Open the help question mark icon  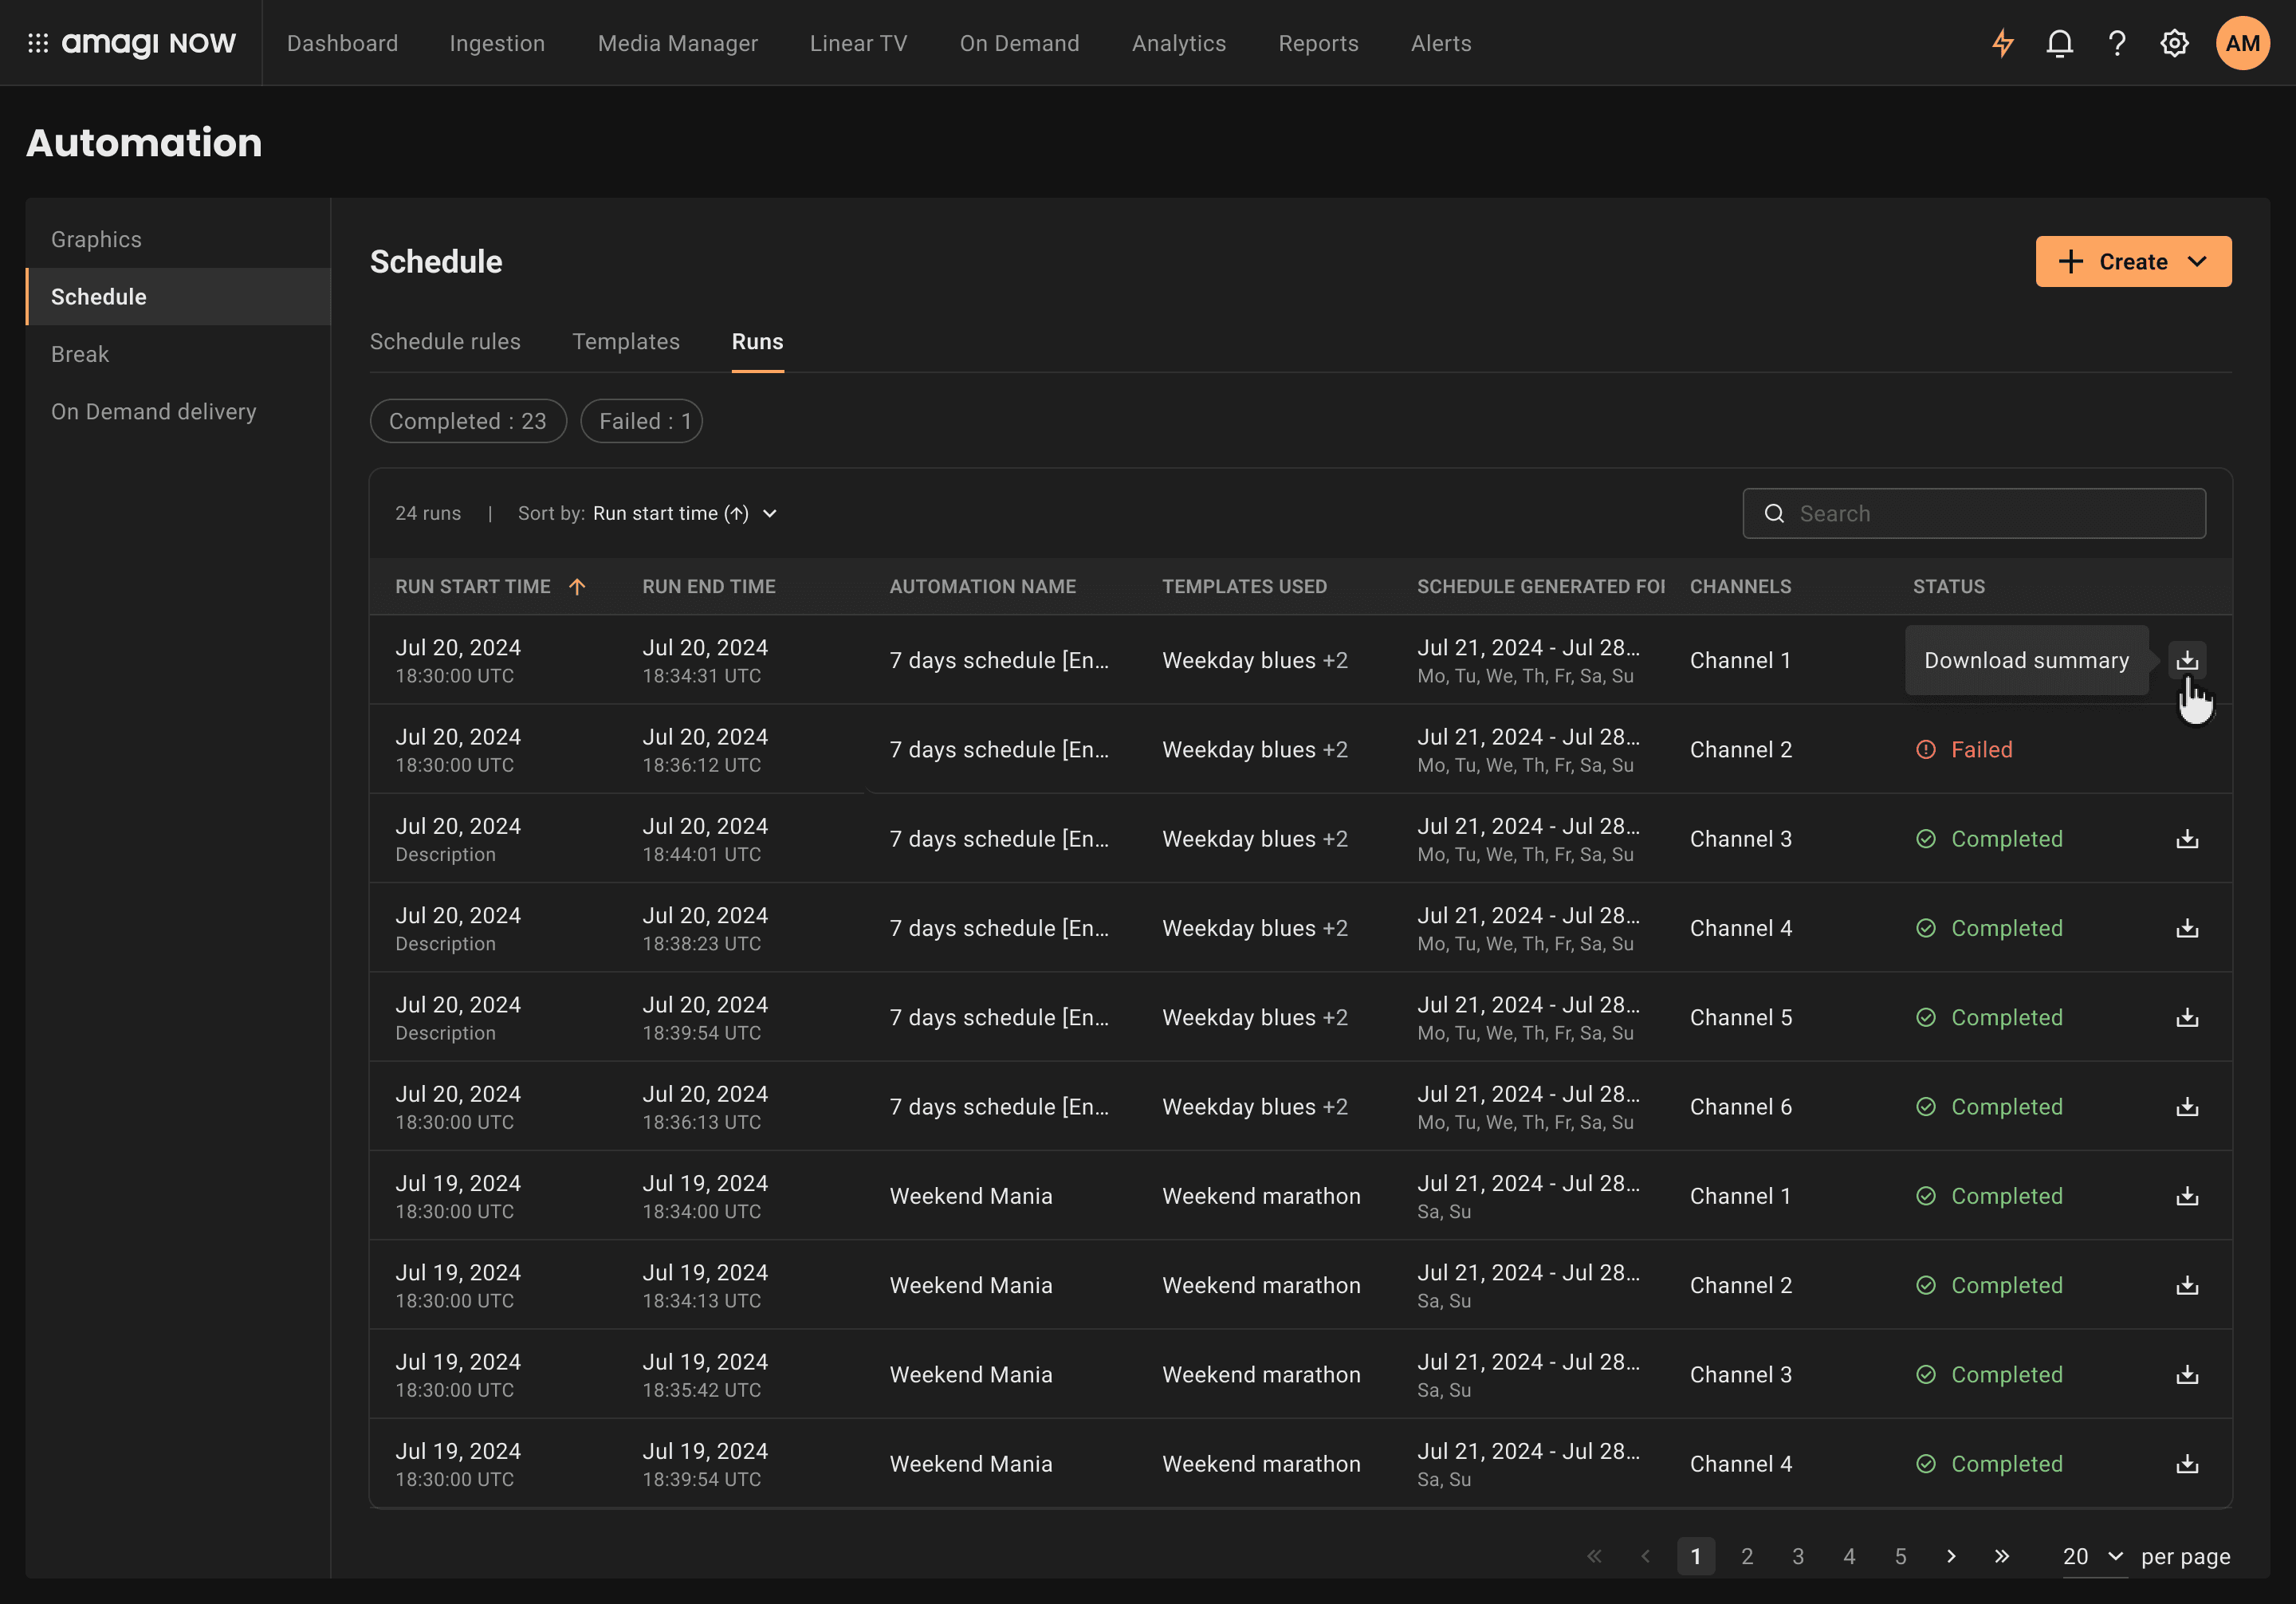(2116, 43)
